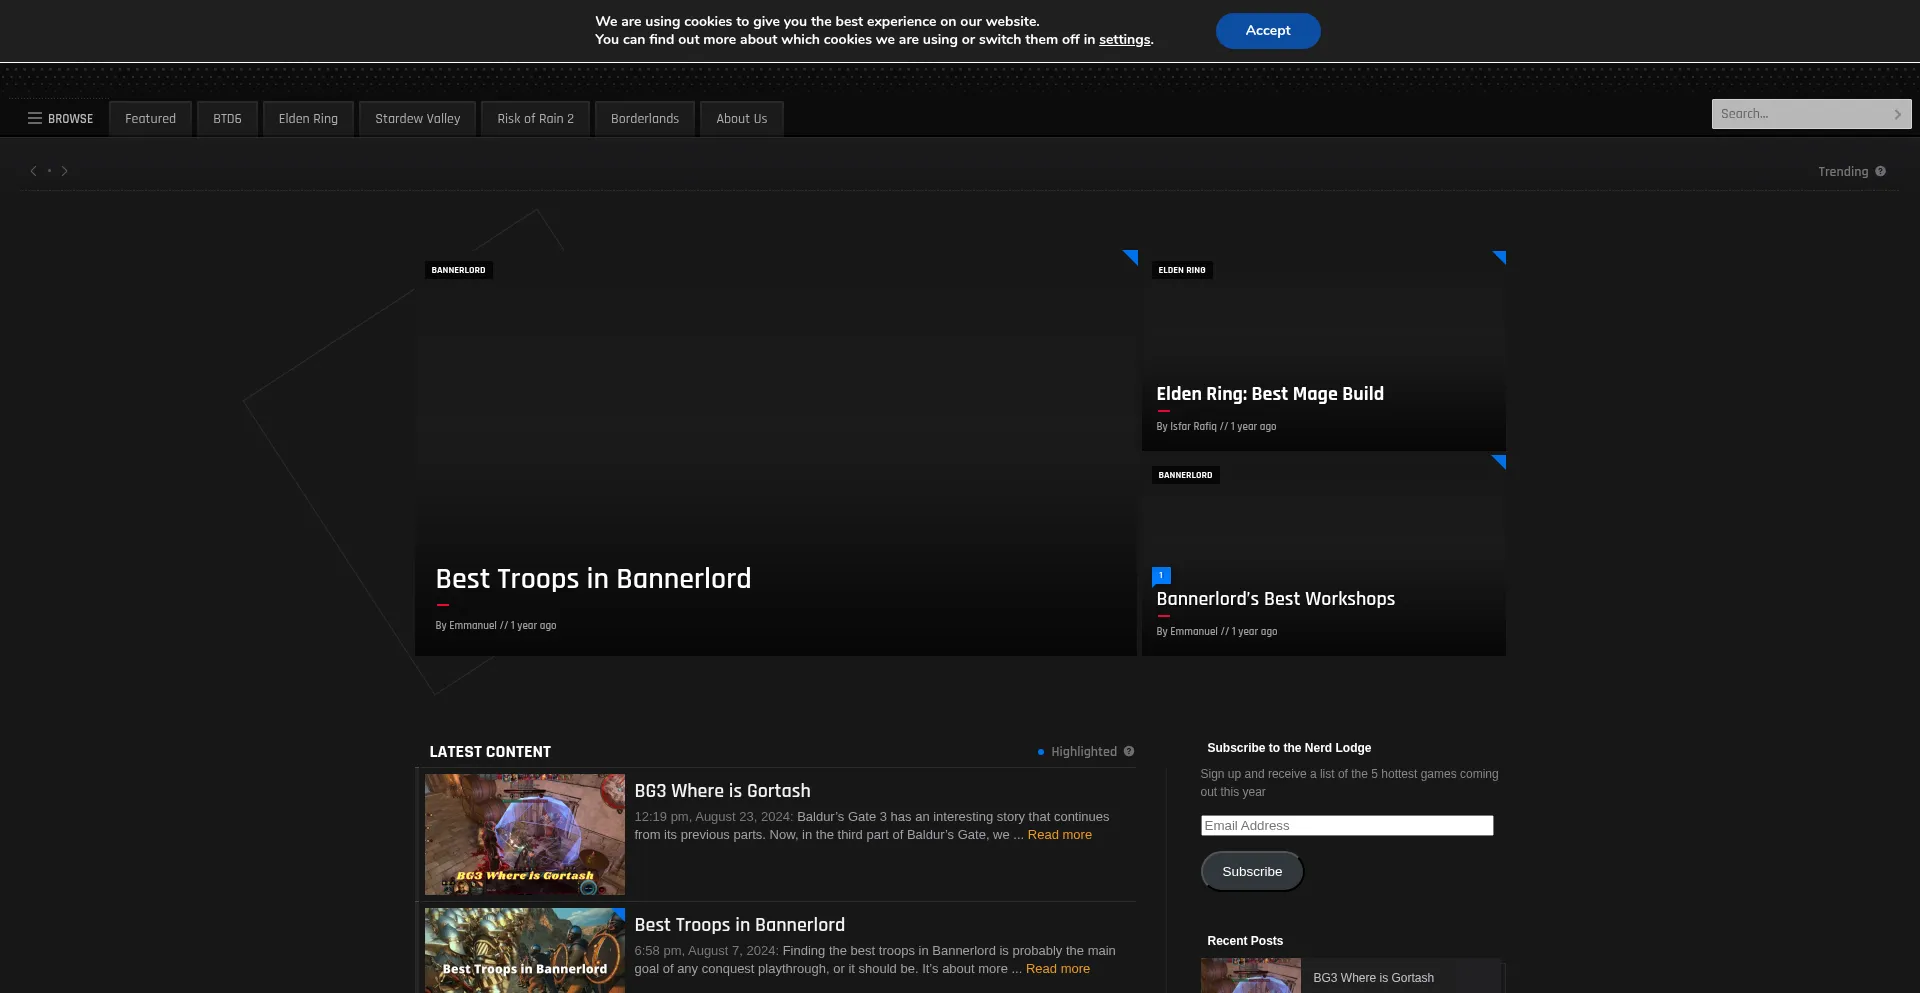Open the BROWSE hamburger menu icon
Screen dimensions: 1920x993
[35, 118]
